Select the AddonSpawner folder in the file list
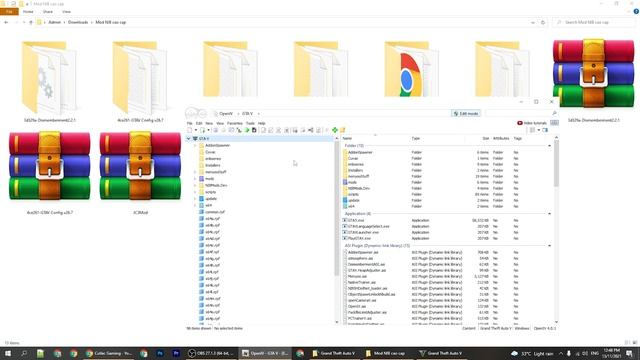Image resolution: width=640 pixels, height=360 pixels. pyautogui.click(x=360, y=152)
